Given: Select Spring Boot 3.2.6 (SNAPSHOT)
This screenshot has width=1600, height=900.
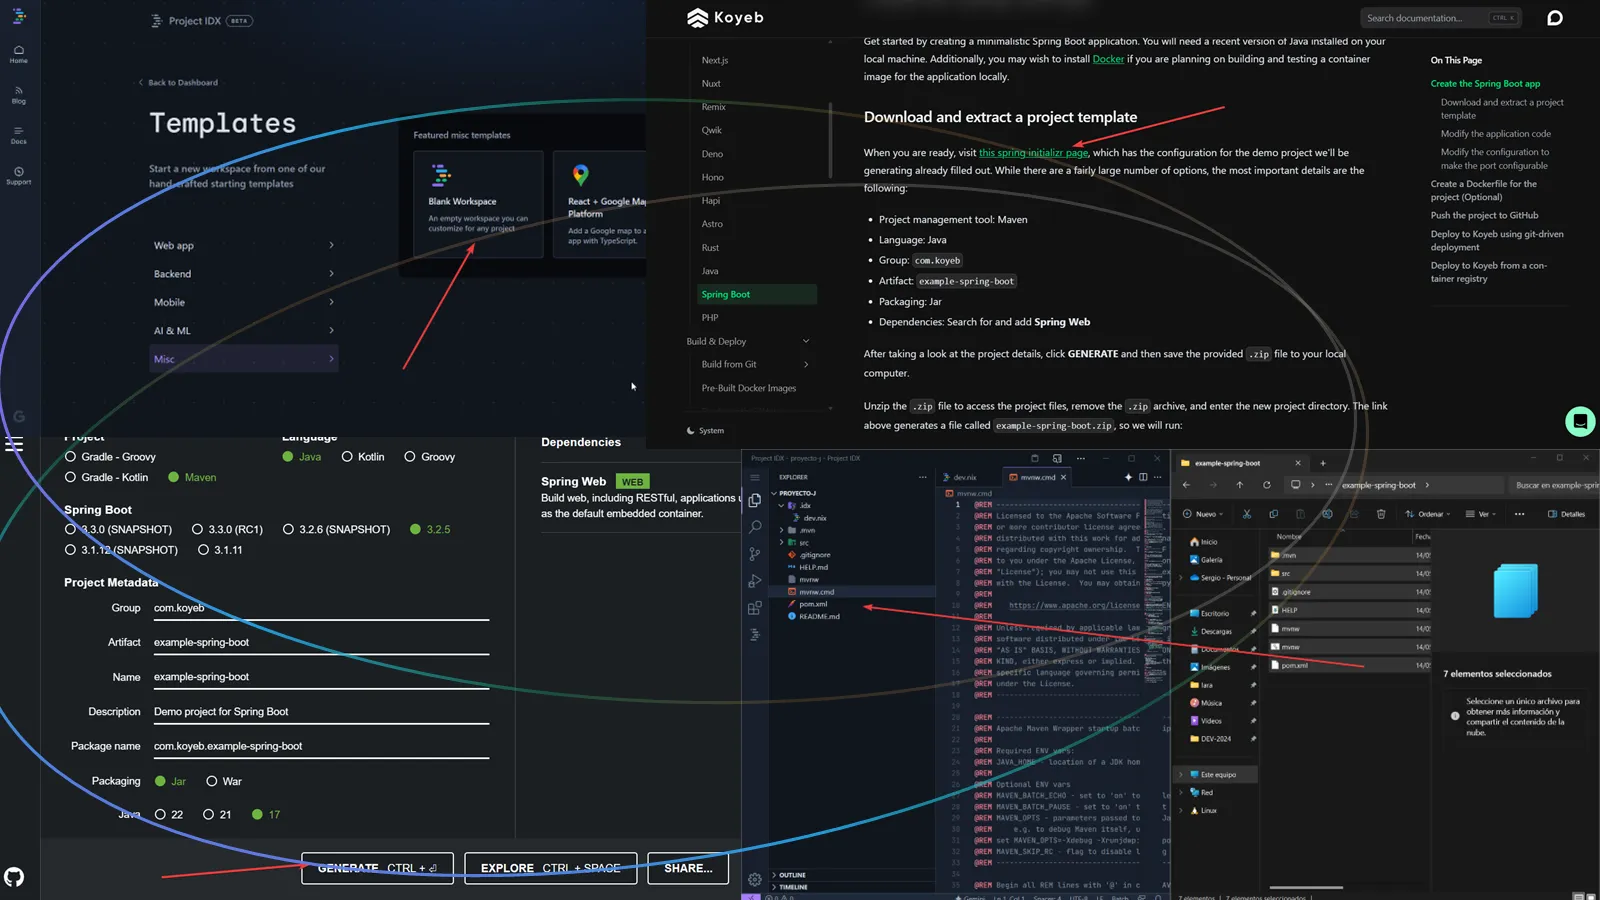Looking at the screenshot, I should coord(336,530).
